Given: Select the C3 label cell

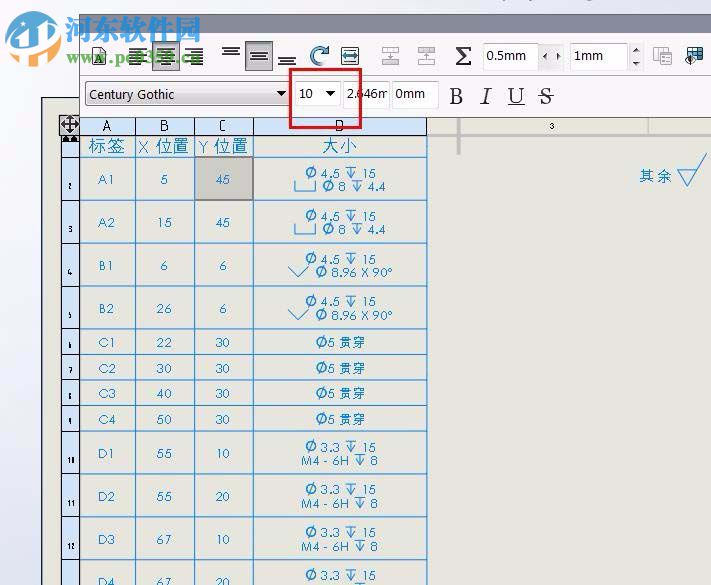Looking at the screenshot, I should pyautogui.click(x=107, y=393).
